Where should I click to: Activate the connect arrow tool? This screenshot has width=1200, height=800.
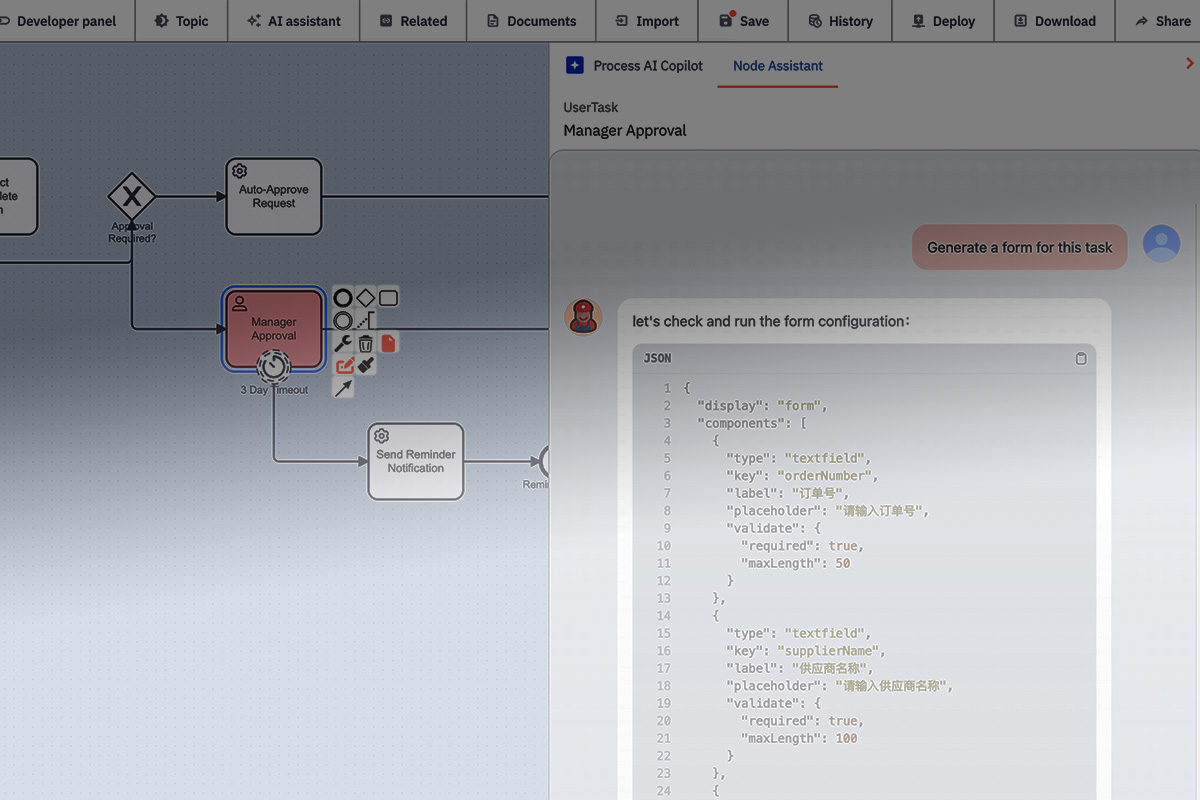coord(343,388)
